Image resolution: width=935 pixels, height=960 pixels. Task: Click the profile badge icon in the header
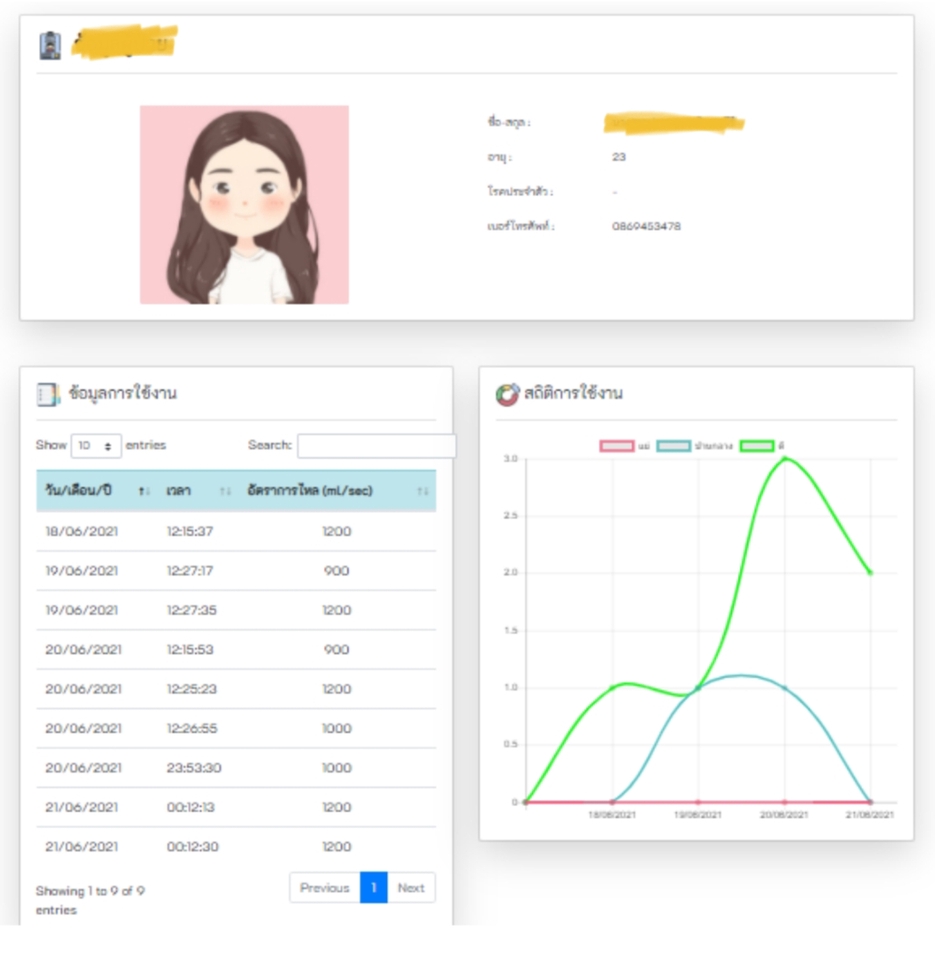pos(50,45)
